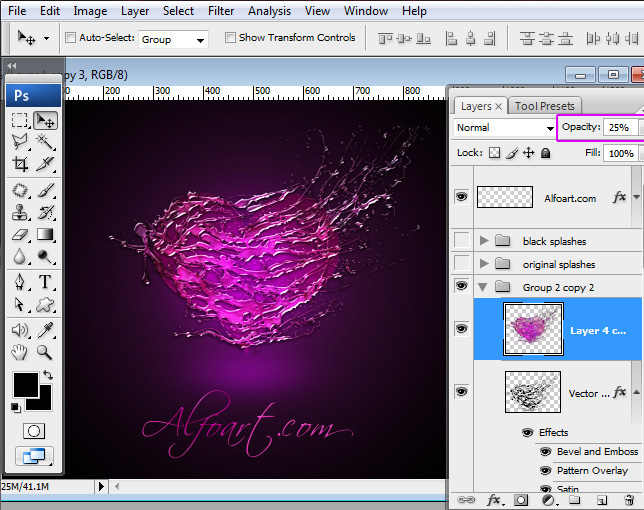This screenshot has width=644, height=510.
Task: Open the Filter menu
Action: [x=221, y=11]
